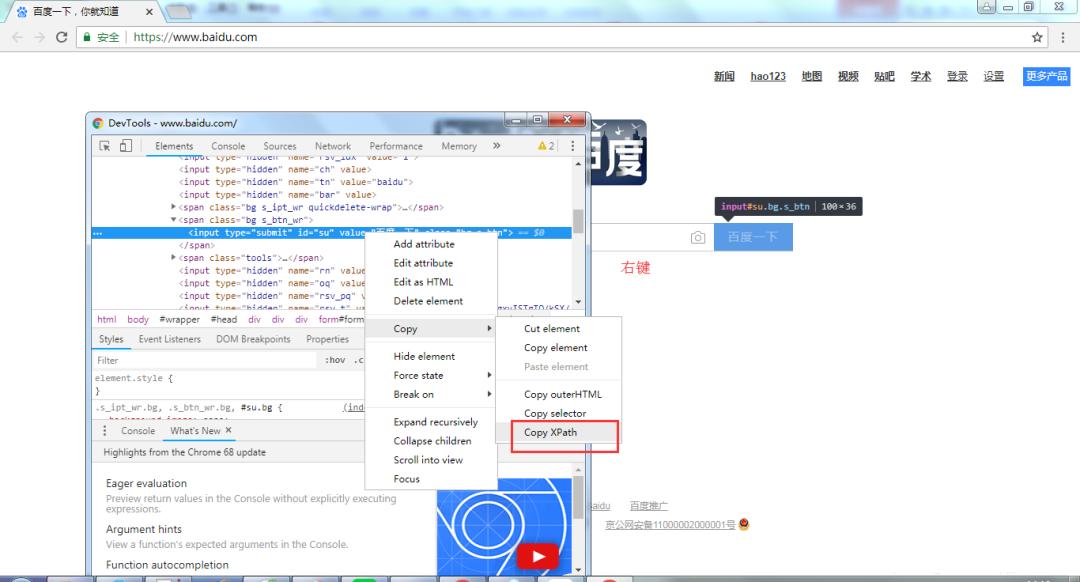Toggle the :hov element state button
Viewport: 1080px width, 582px height.
[x=335, y=360]
